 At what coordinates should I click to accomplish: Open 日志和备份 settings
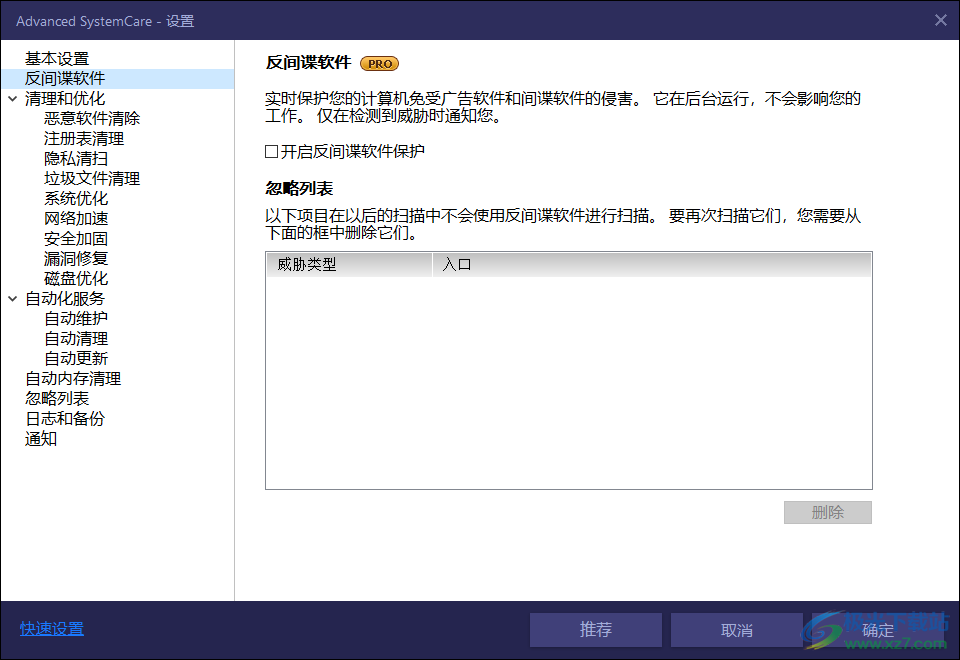(x=65, y=419)
